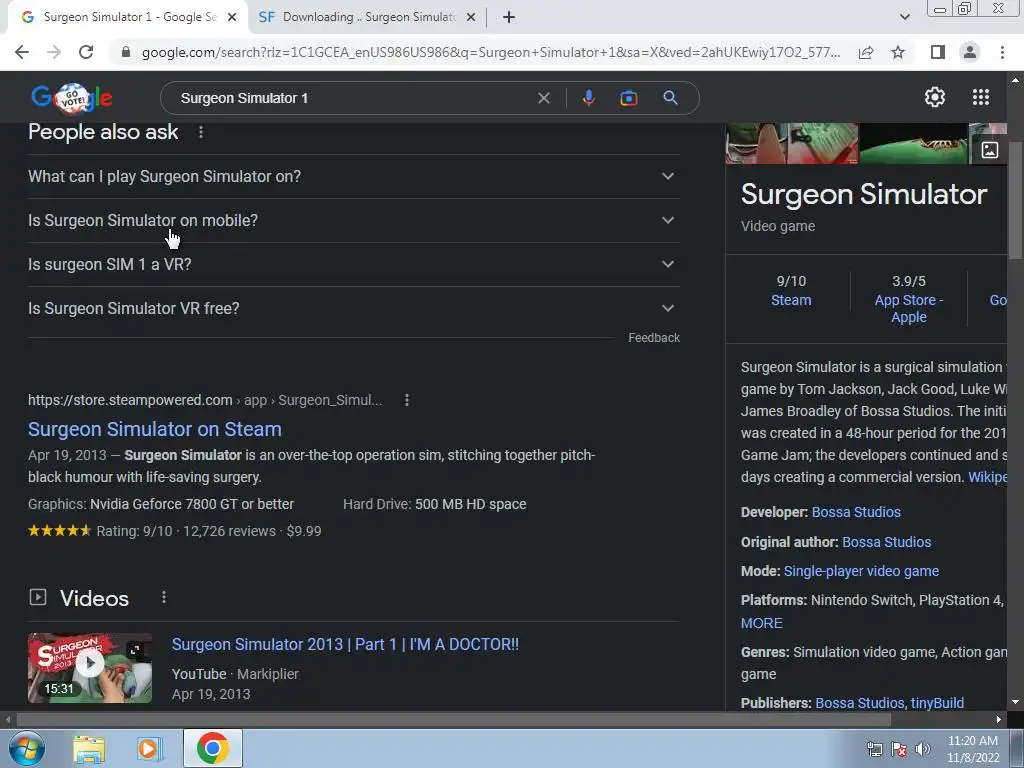Click the Surgeon Simulator 1 search field

(353, 98)
